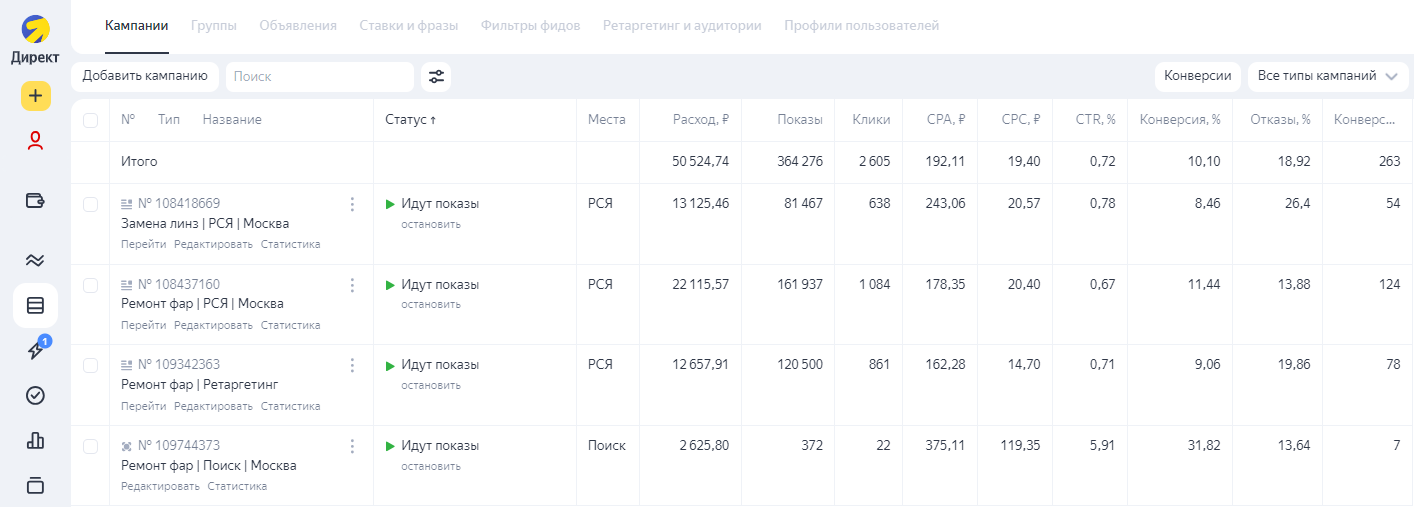Screen dimensions: 1414x507
Task: Select the checkbox for campaign № 108418669
Action: click(91, 204)
